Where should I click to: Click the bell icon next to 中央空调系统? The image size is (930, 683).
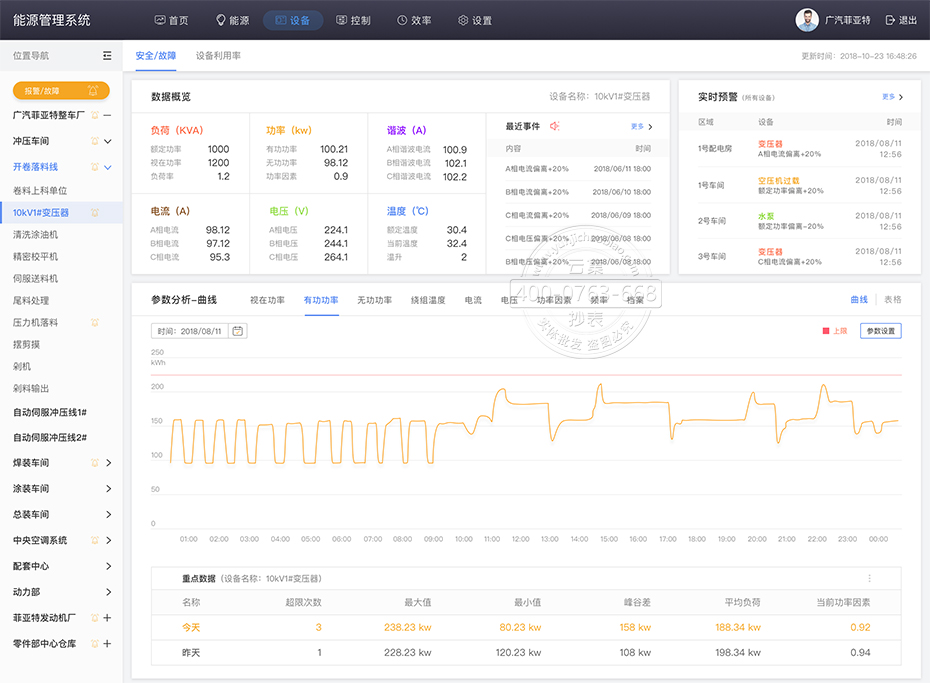point(94,540)
